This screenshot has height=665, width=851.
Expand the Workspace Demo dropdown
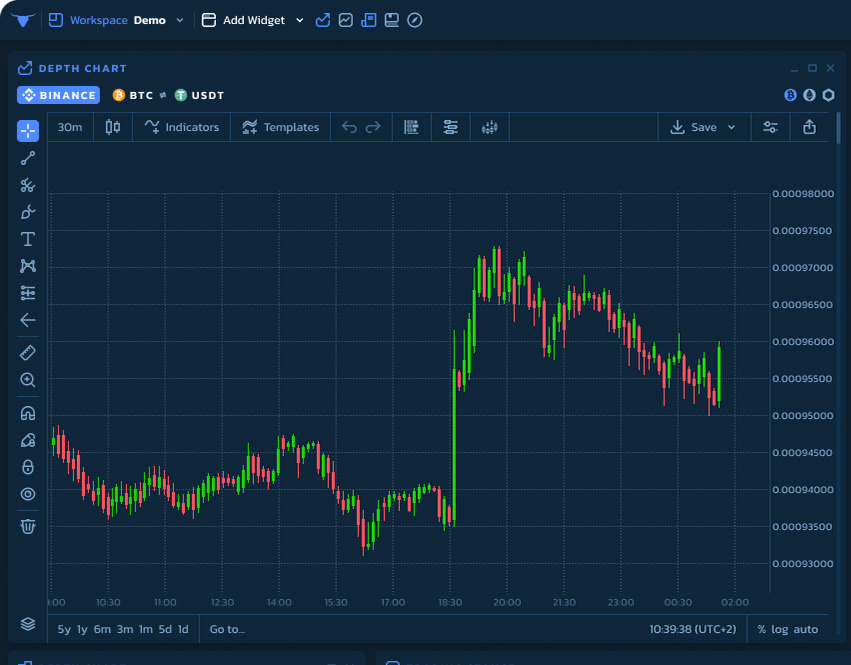click(x=180, y=20)
